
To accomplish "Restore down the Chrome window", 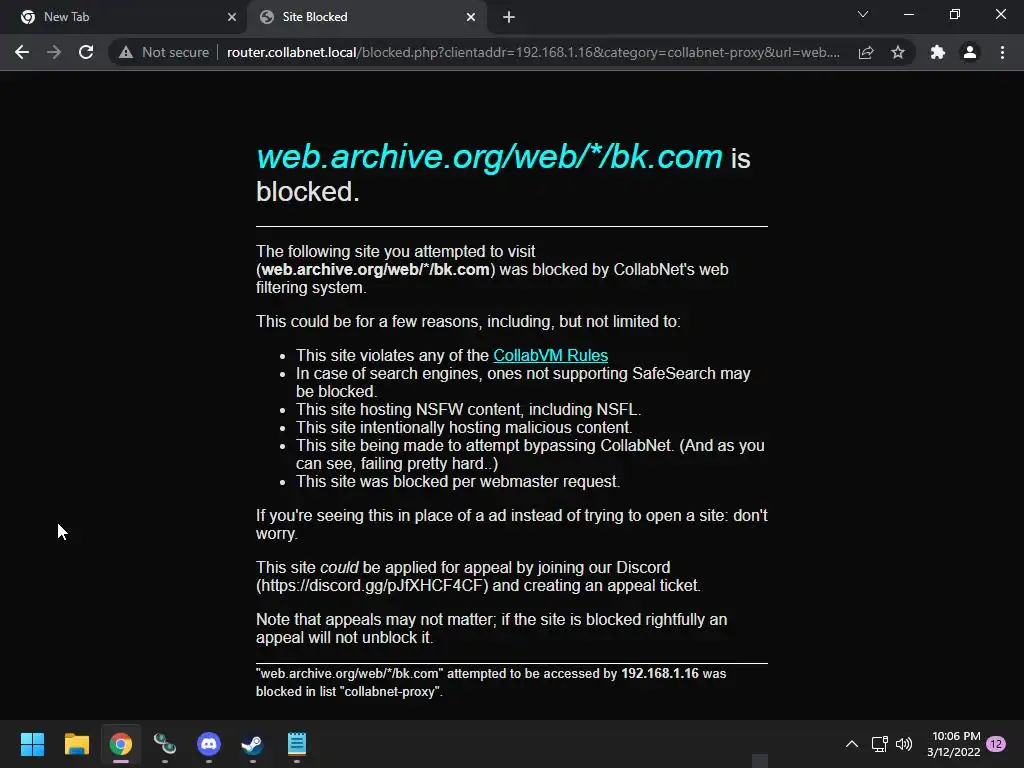I will point(955,14).
